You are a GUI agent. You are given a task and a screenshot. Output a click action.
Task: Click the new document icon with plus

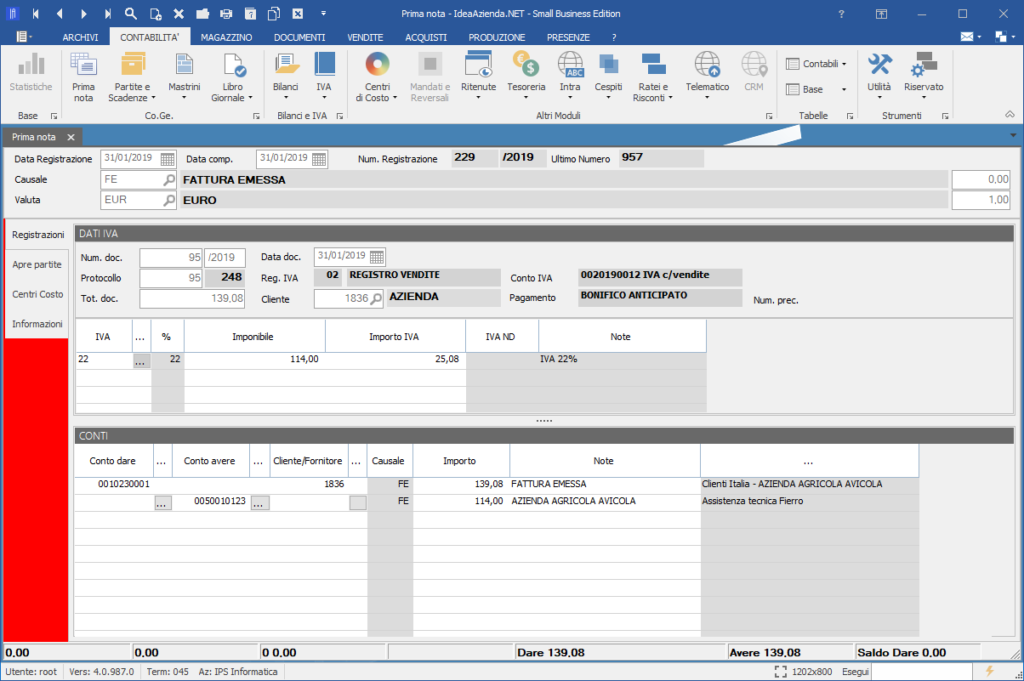(155, 14)
